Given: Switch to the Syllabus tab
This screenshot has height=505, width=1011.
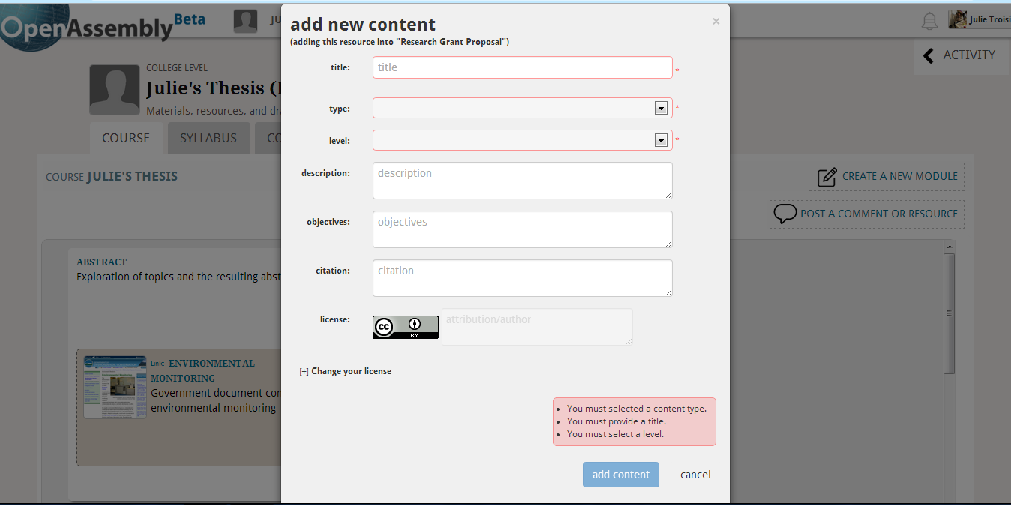Looking at the screenshot, I should tap(208, 138).
